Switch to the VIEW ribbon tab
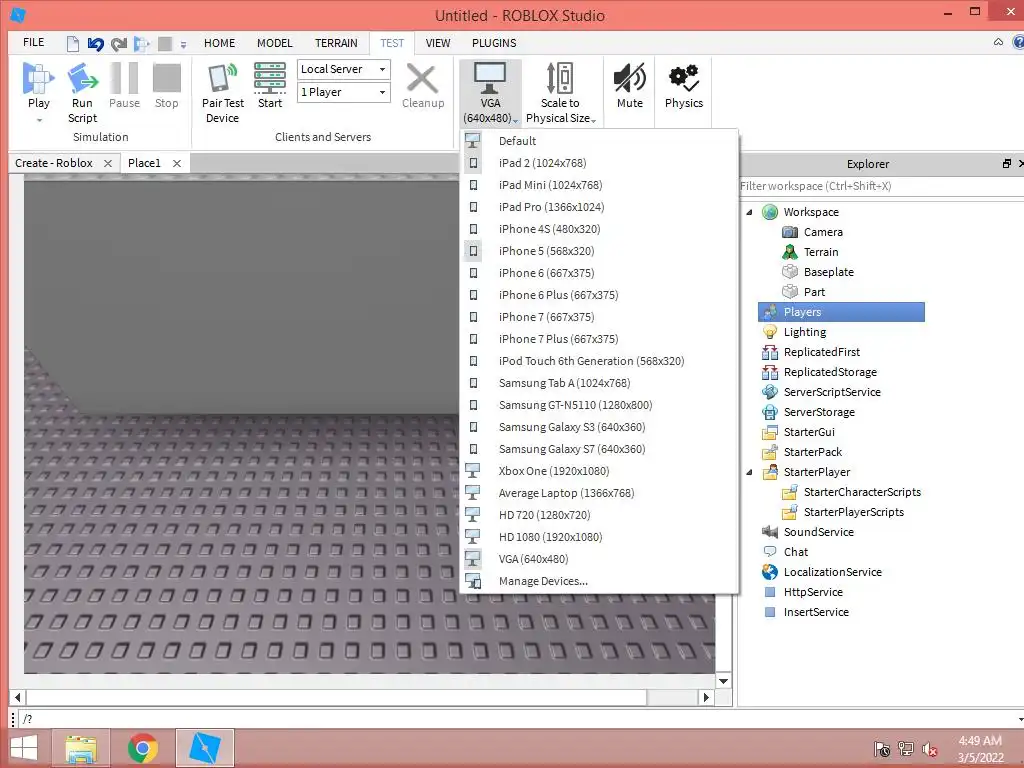1024x768 pixels. click(438, 43)
